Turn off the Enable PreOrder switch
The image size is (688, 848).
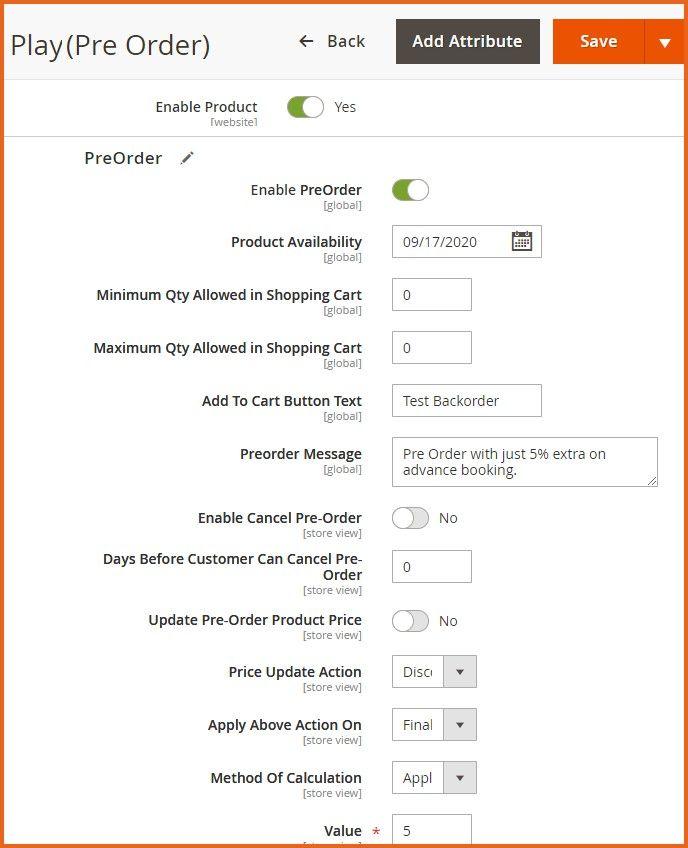click(410, 190)
